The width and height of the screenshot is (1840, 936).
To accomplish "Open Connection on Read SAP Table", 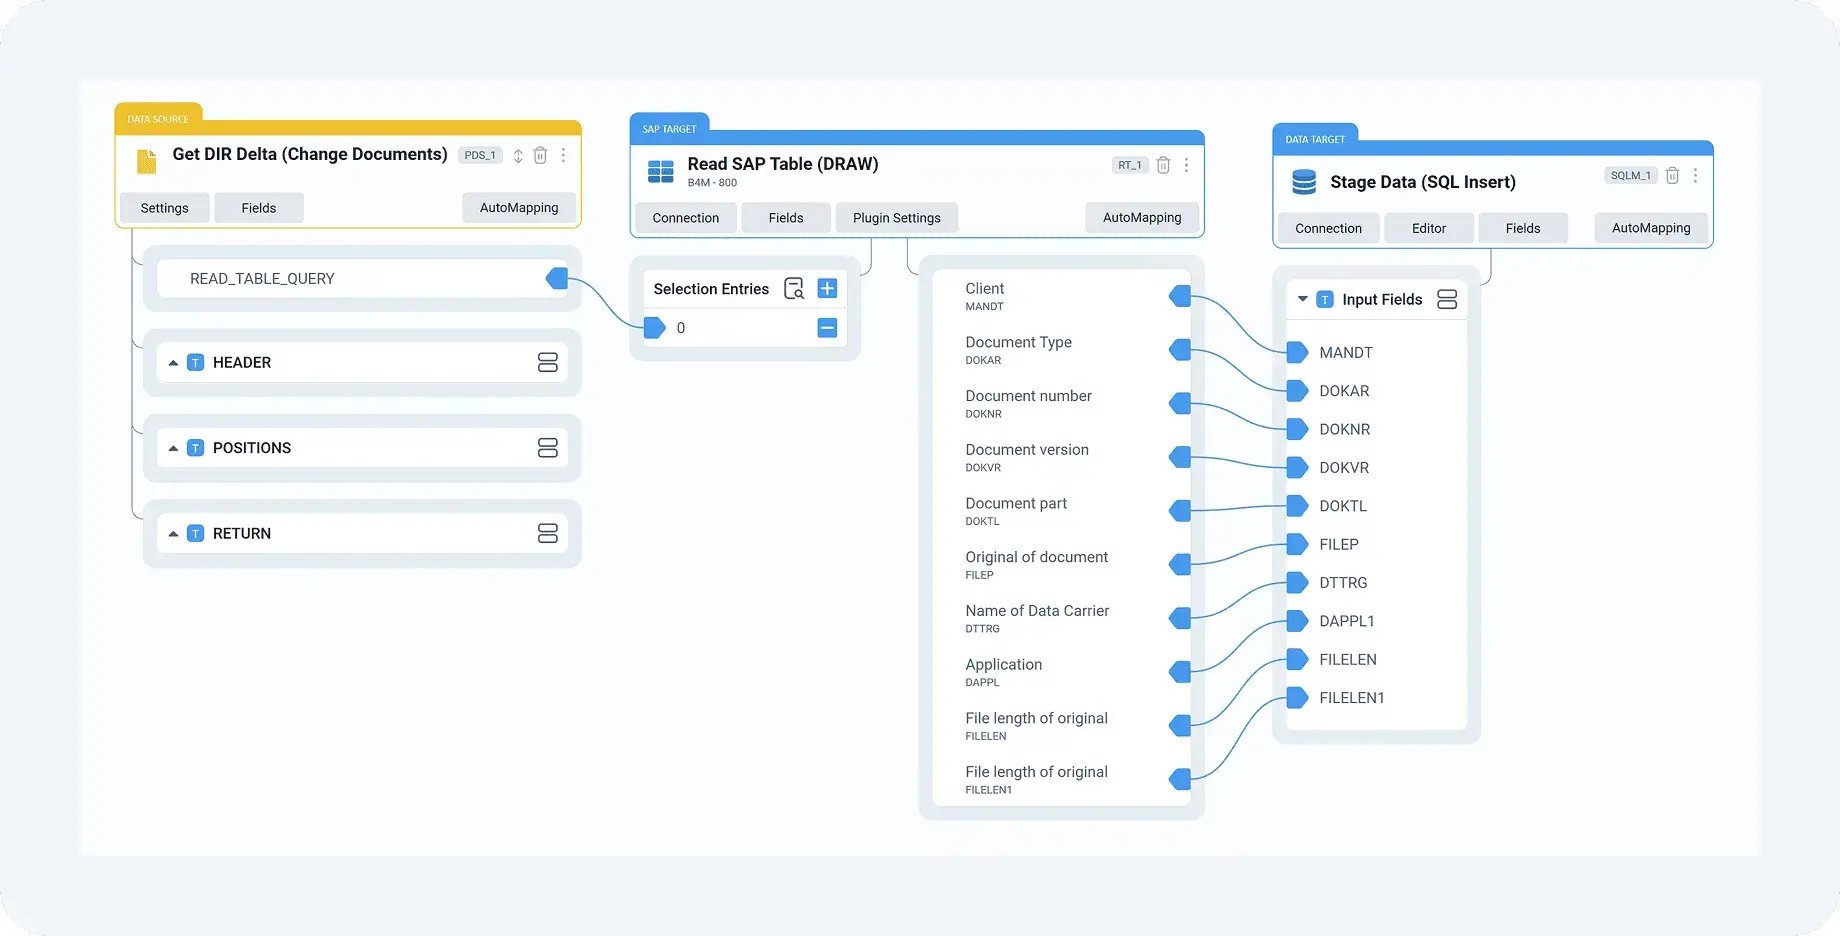I will (685, 218).
